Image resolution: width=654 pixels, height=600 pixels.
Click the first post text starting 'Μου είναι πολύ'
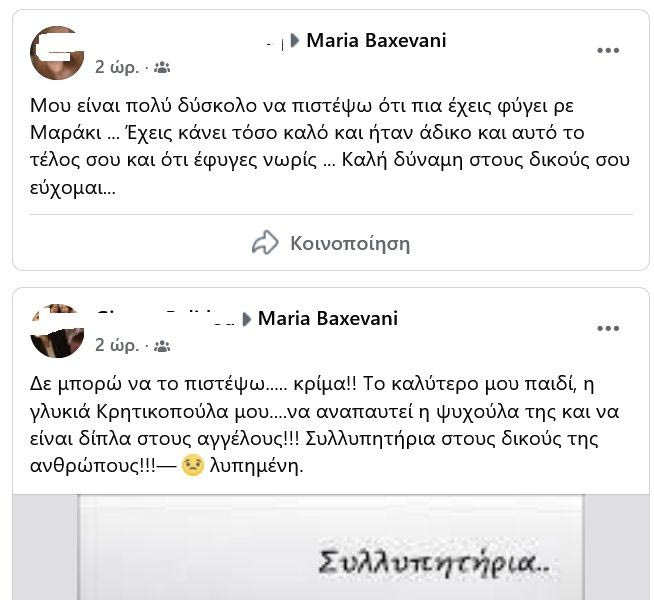coord(330,146)
